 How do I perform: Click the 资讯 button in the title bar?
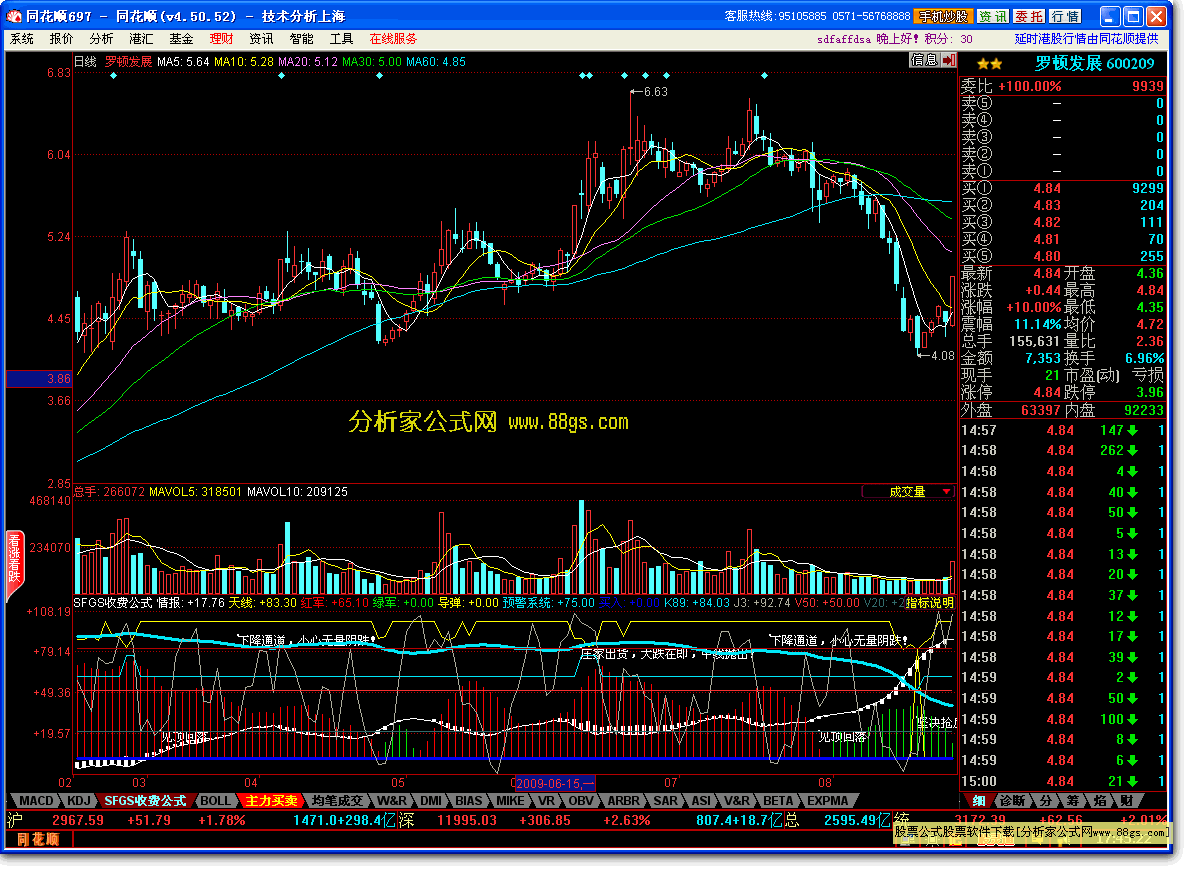pyautogui.click(x=992, y=16)
